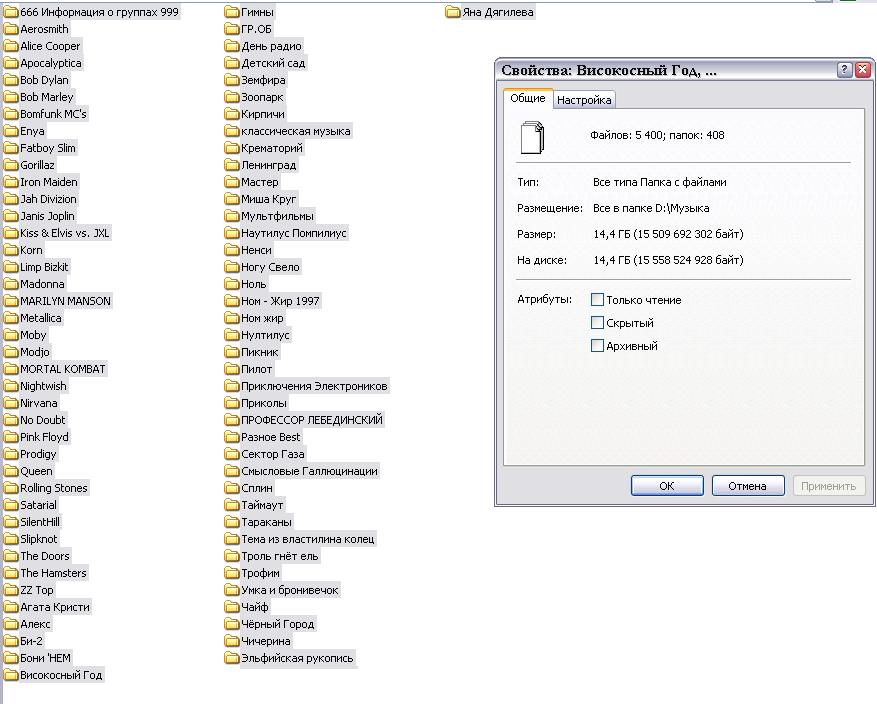Select the 'Смысловые Галлюцинации' folder name
Viewport: 877px width, 704px height.
[x=309, y=471]
